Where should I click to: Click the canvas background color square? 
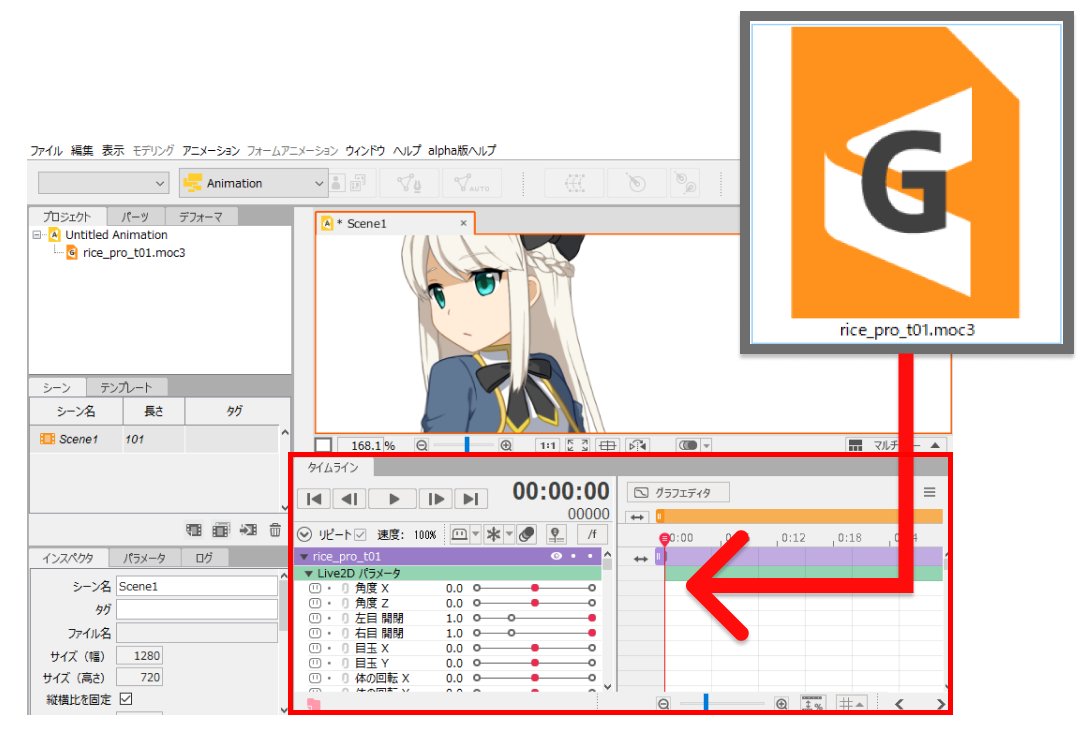pos(324,446)
